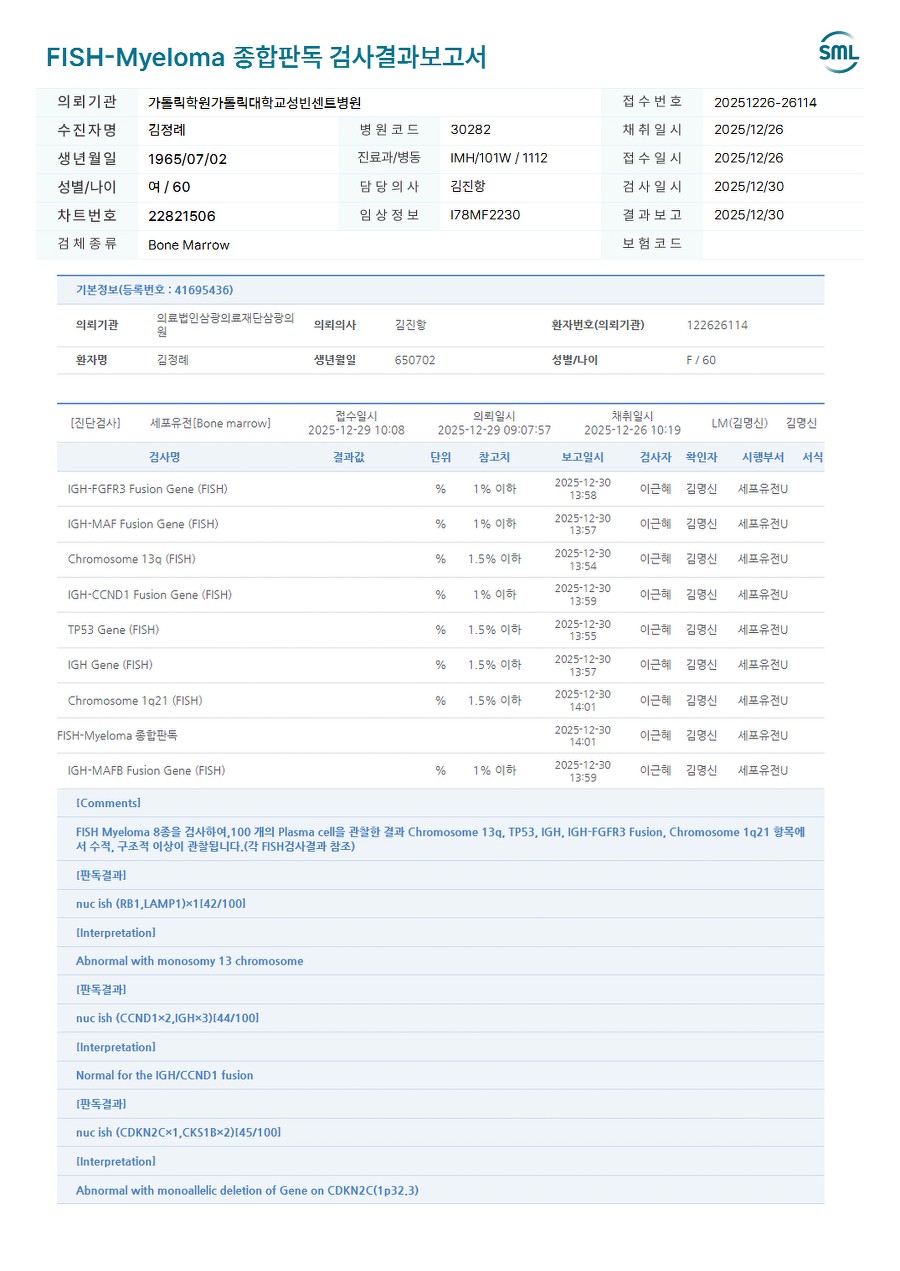900x1271 pixels.
Task: Click the SML logo icon
Action: [839, 52]
